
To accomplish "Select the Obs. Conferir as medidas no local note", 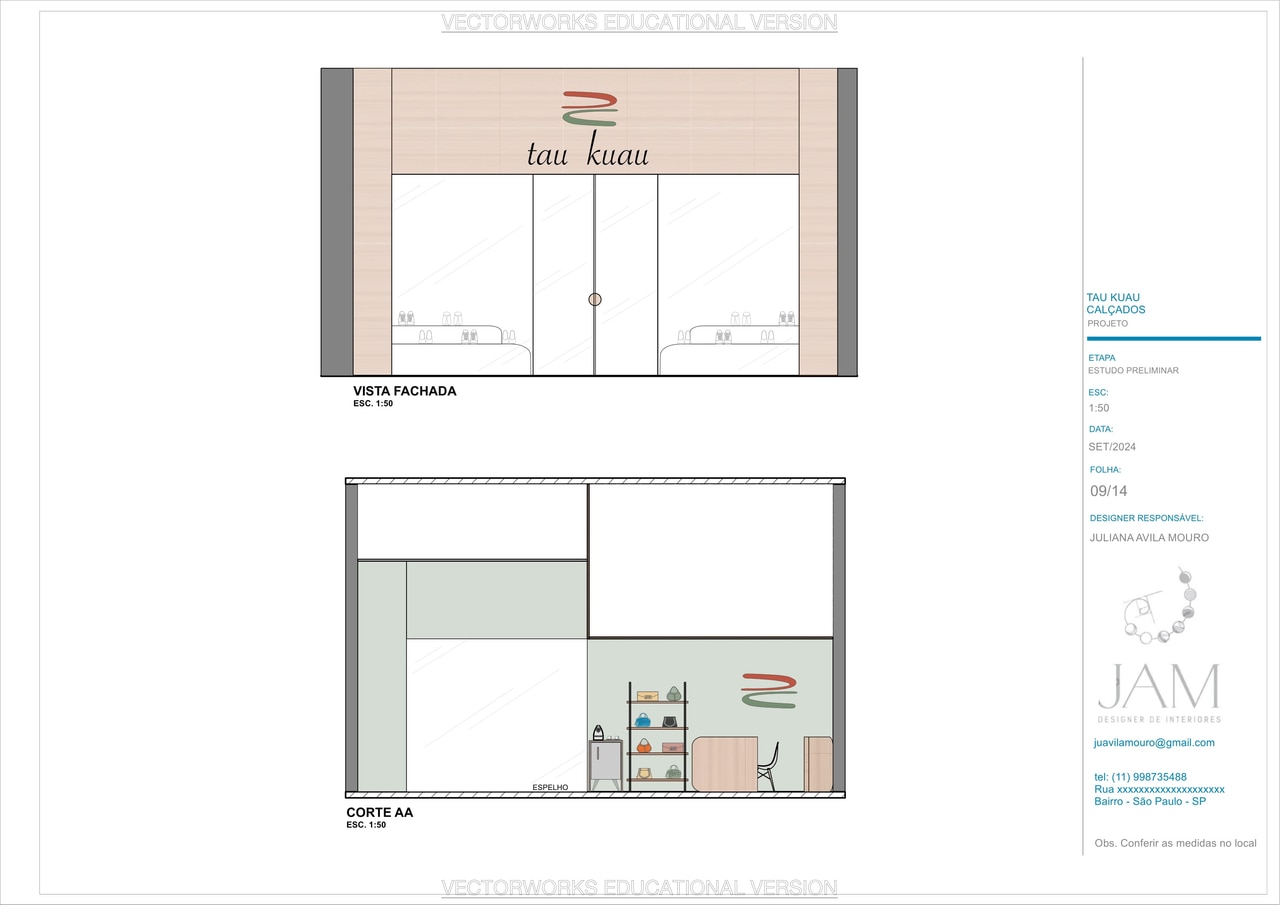I will 1176,843.
